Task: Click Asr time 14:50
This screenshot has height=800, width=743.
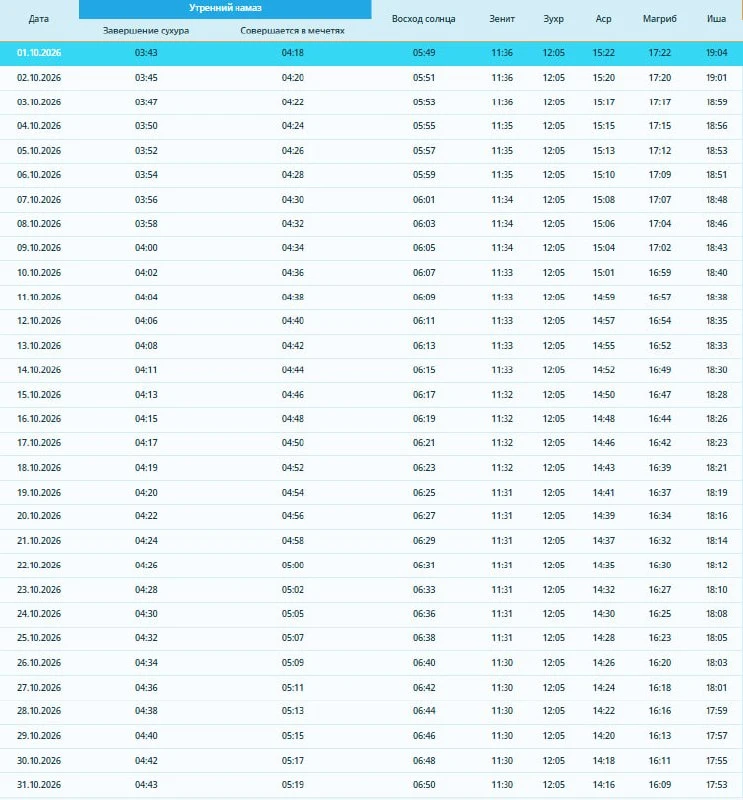Action: tap(604, 394)
